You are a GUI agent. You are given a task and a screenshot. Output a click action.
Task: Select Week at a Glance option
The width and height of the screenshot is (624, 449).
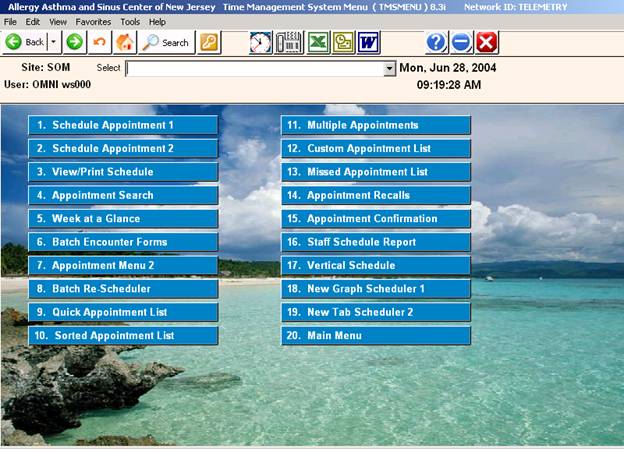click(123, 218)
